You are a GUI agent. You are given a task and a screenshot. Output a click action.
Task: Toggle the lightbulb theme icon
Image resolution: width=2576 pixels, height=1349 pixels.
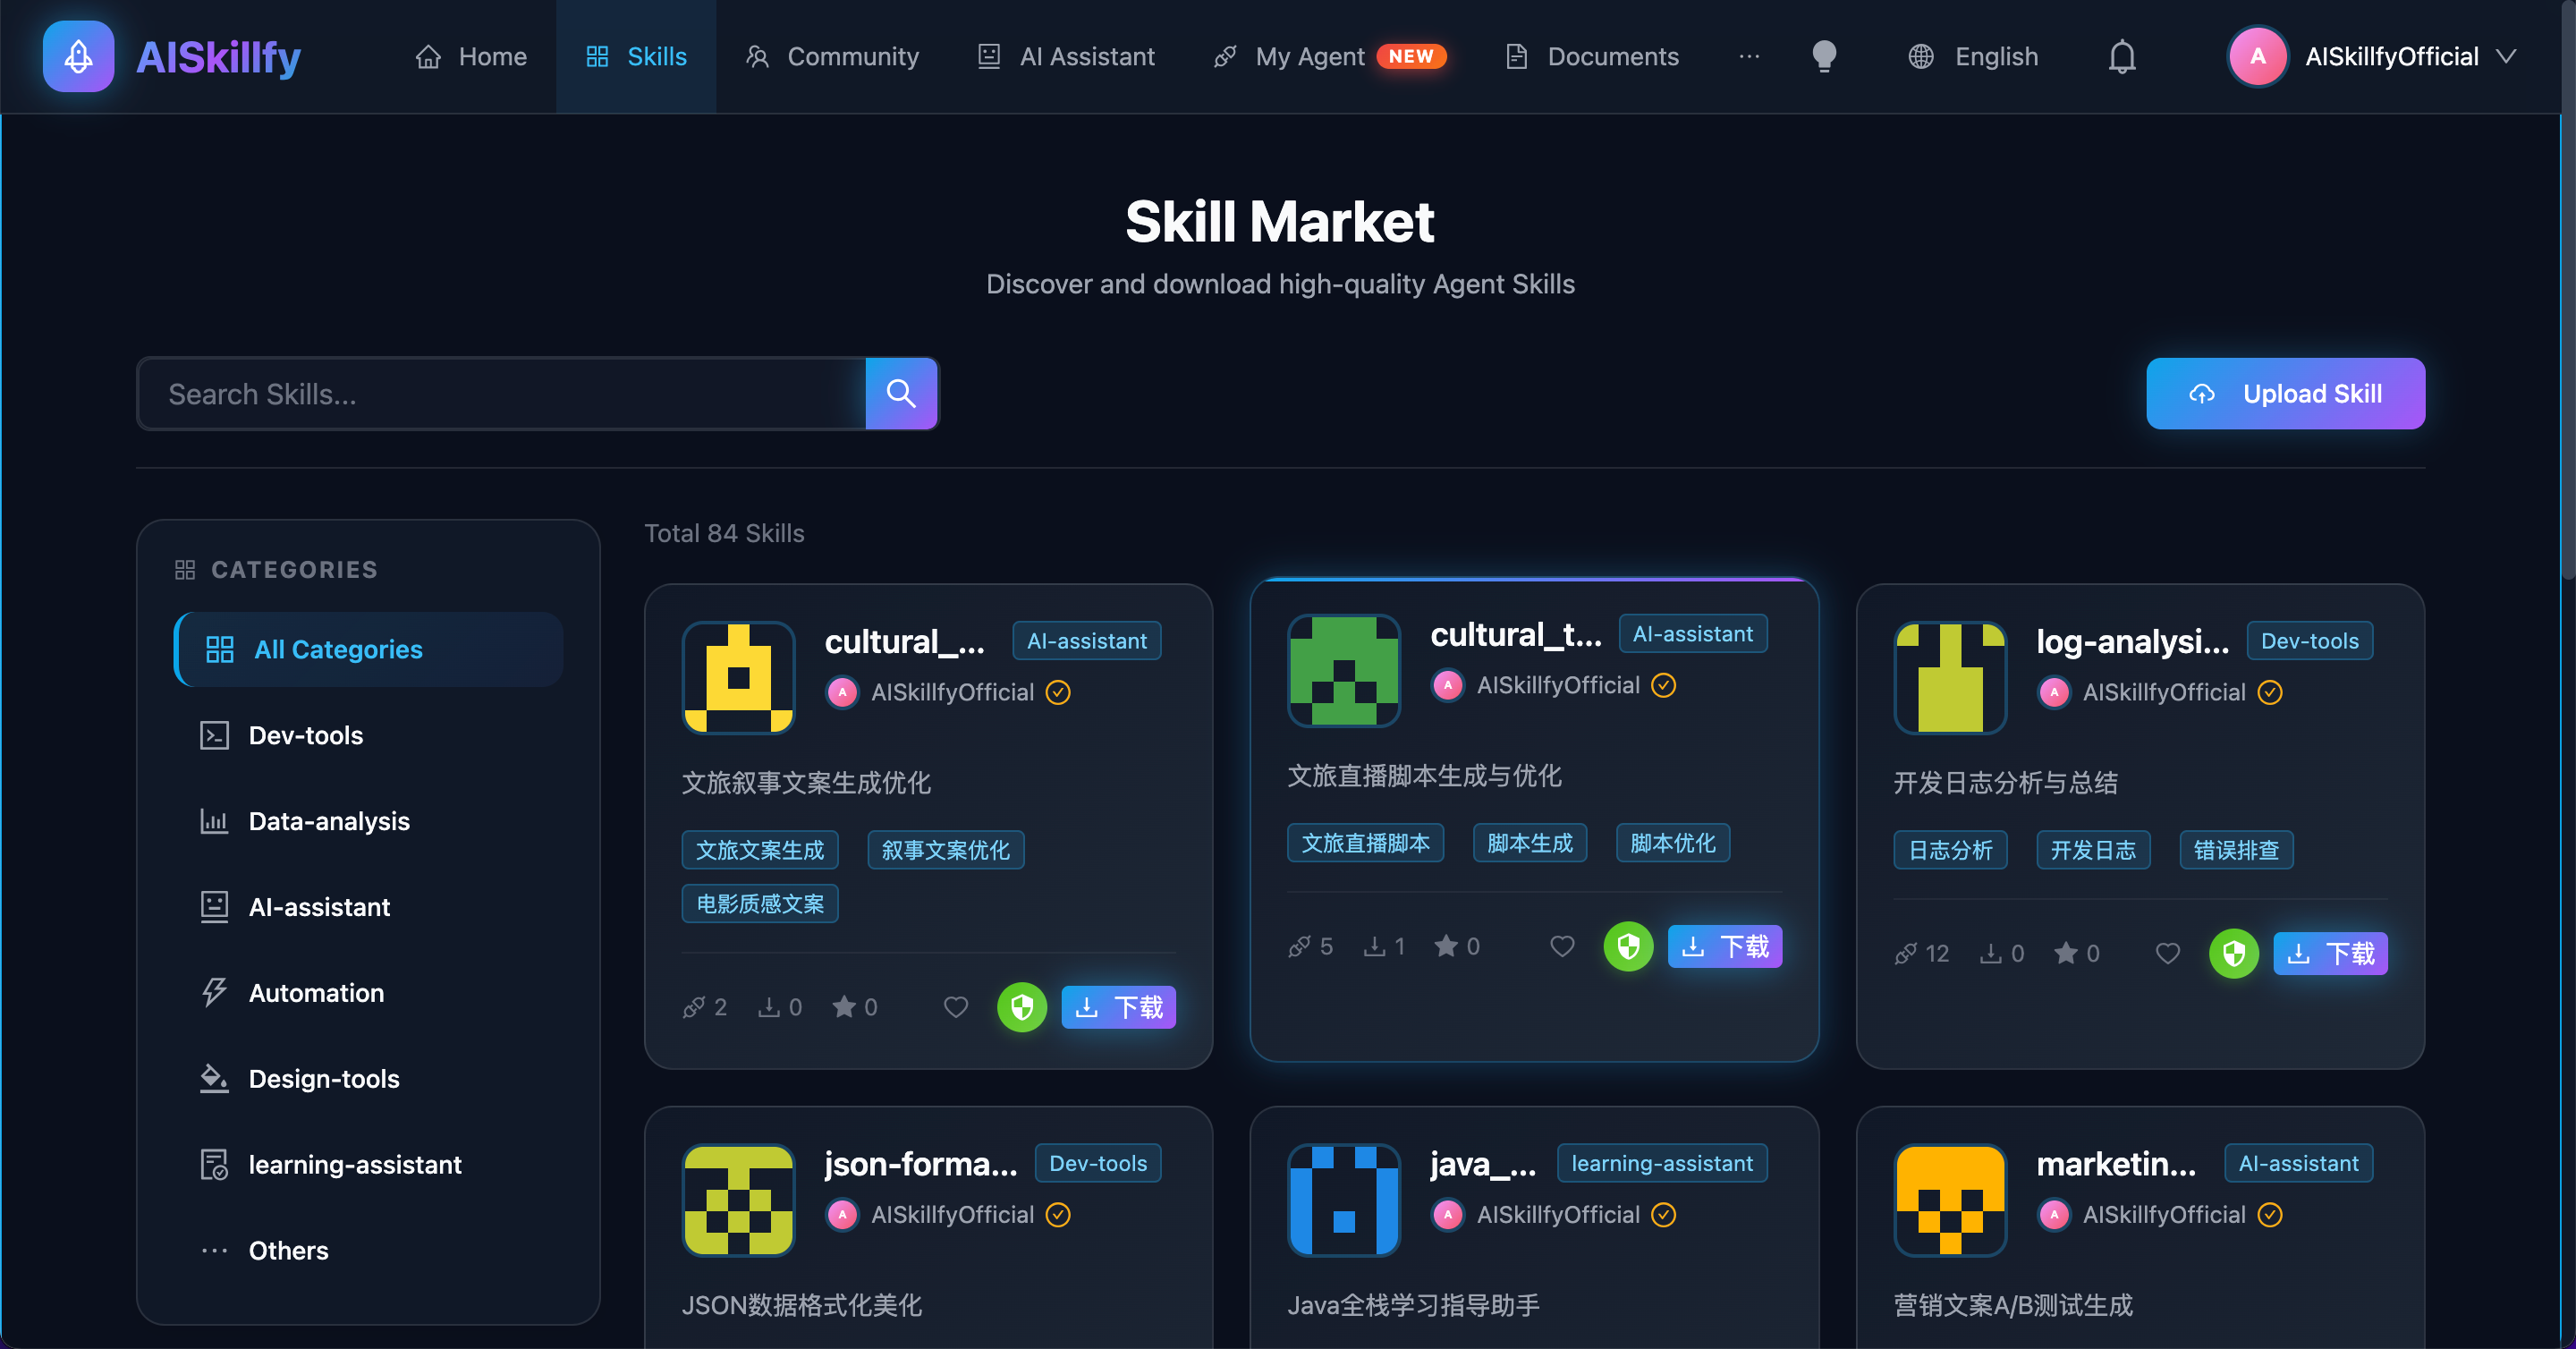coord(1824,56)
